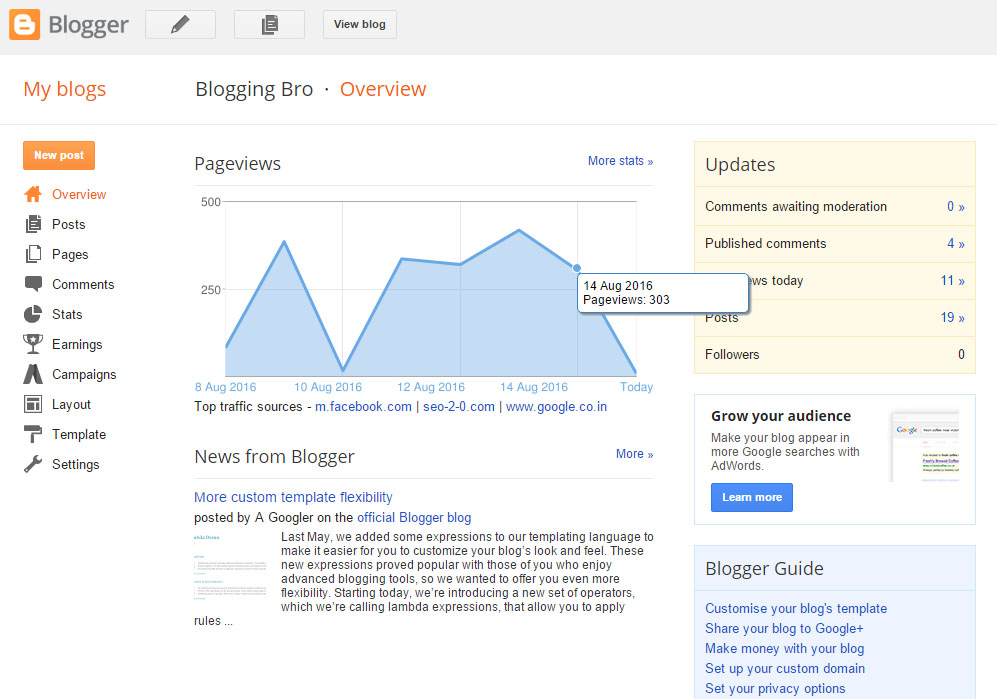The width and height of the screenshot is (997, 699).
Task: Click the Template paint roller icon
Action: click(x=33, y=434)
